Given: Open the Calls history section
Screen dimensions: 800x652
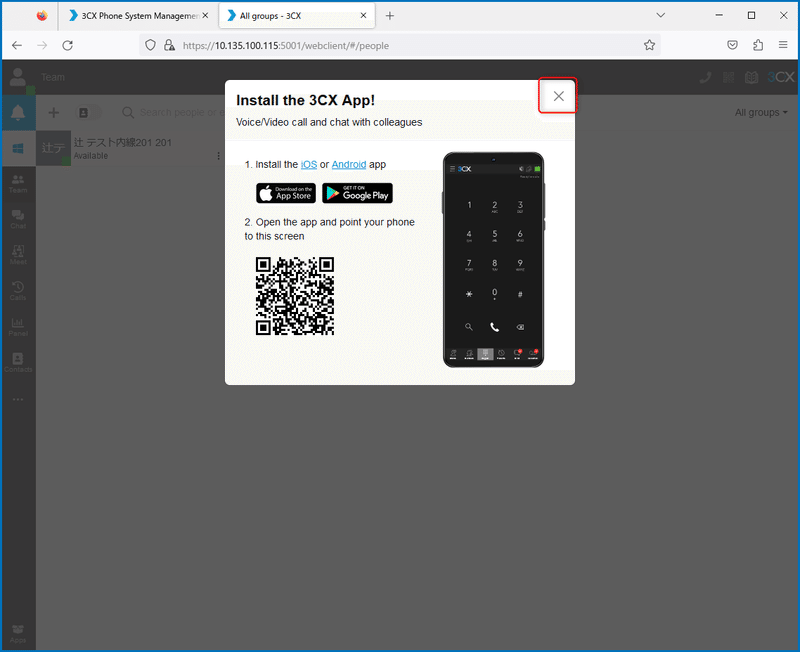Looking at the screenshot, I should pos(18,291).
